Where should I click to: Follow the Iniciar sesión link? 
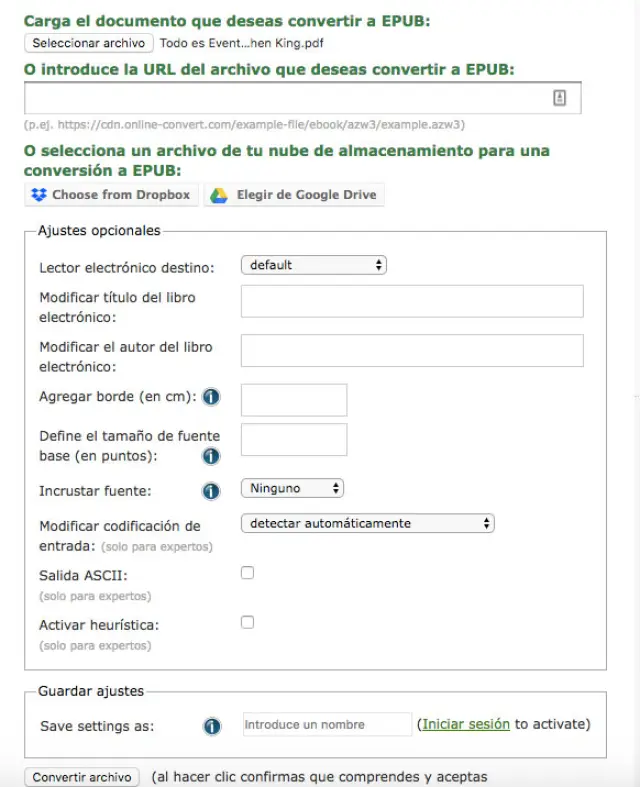tap(466, 724)
